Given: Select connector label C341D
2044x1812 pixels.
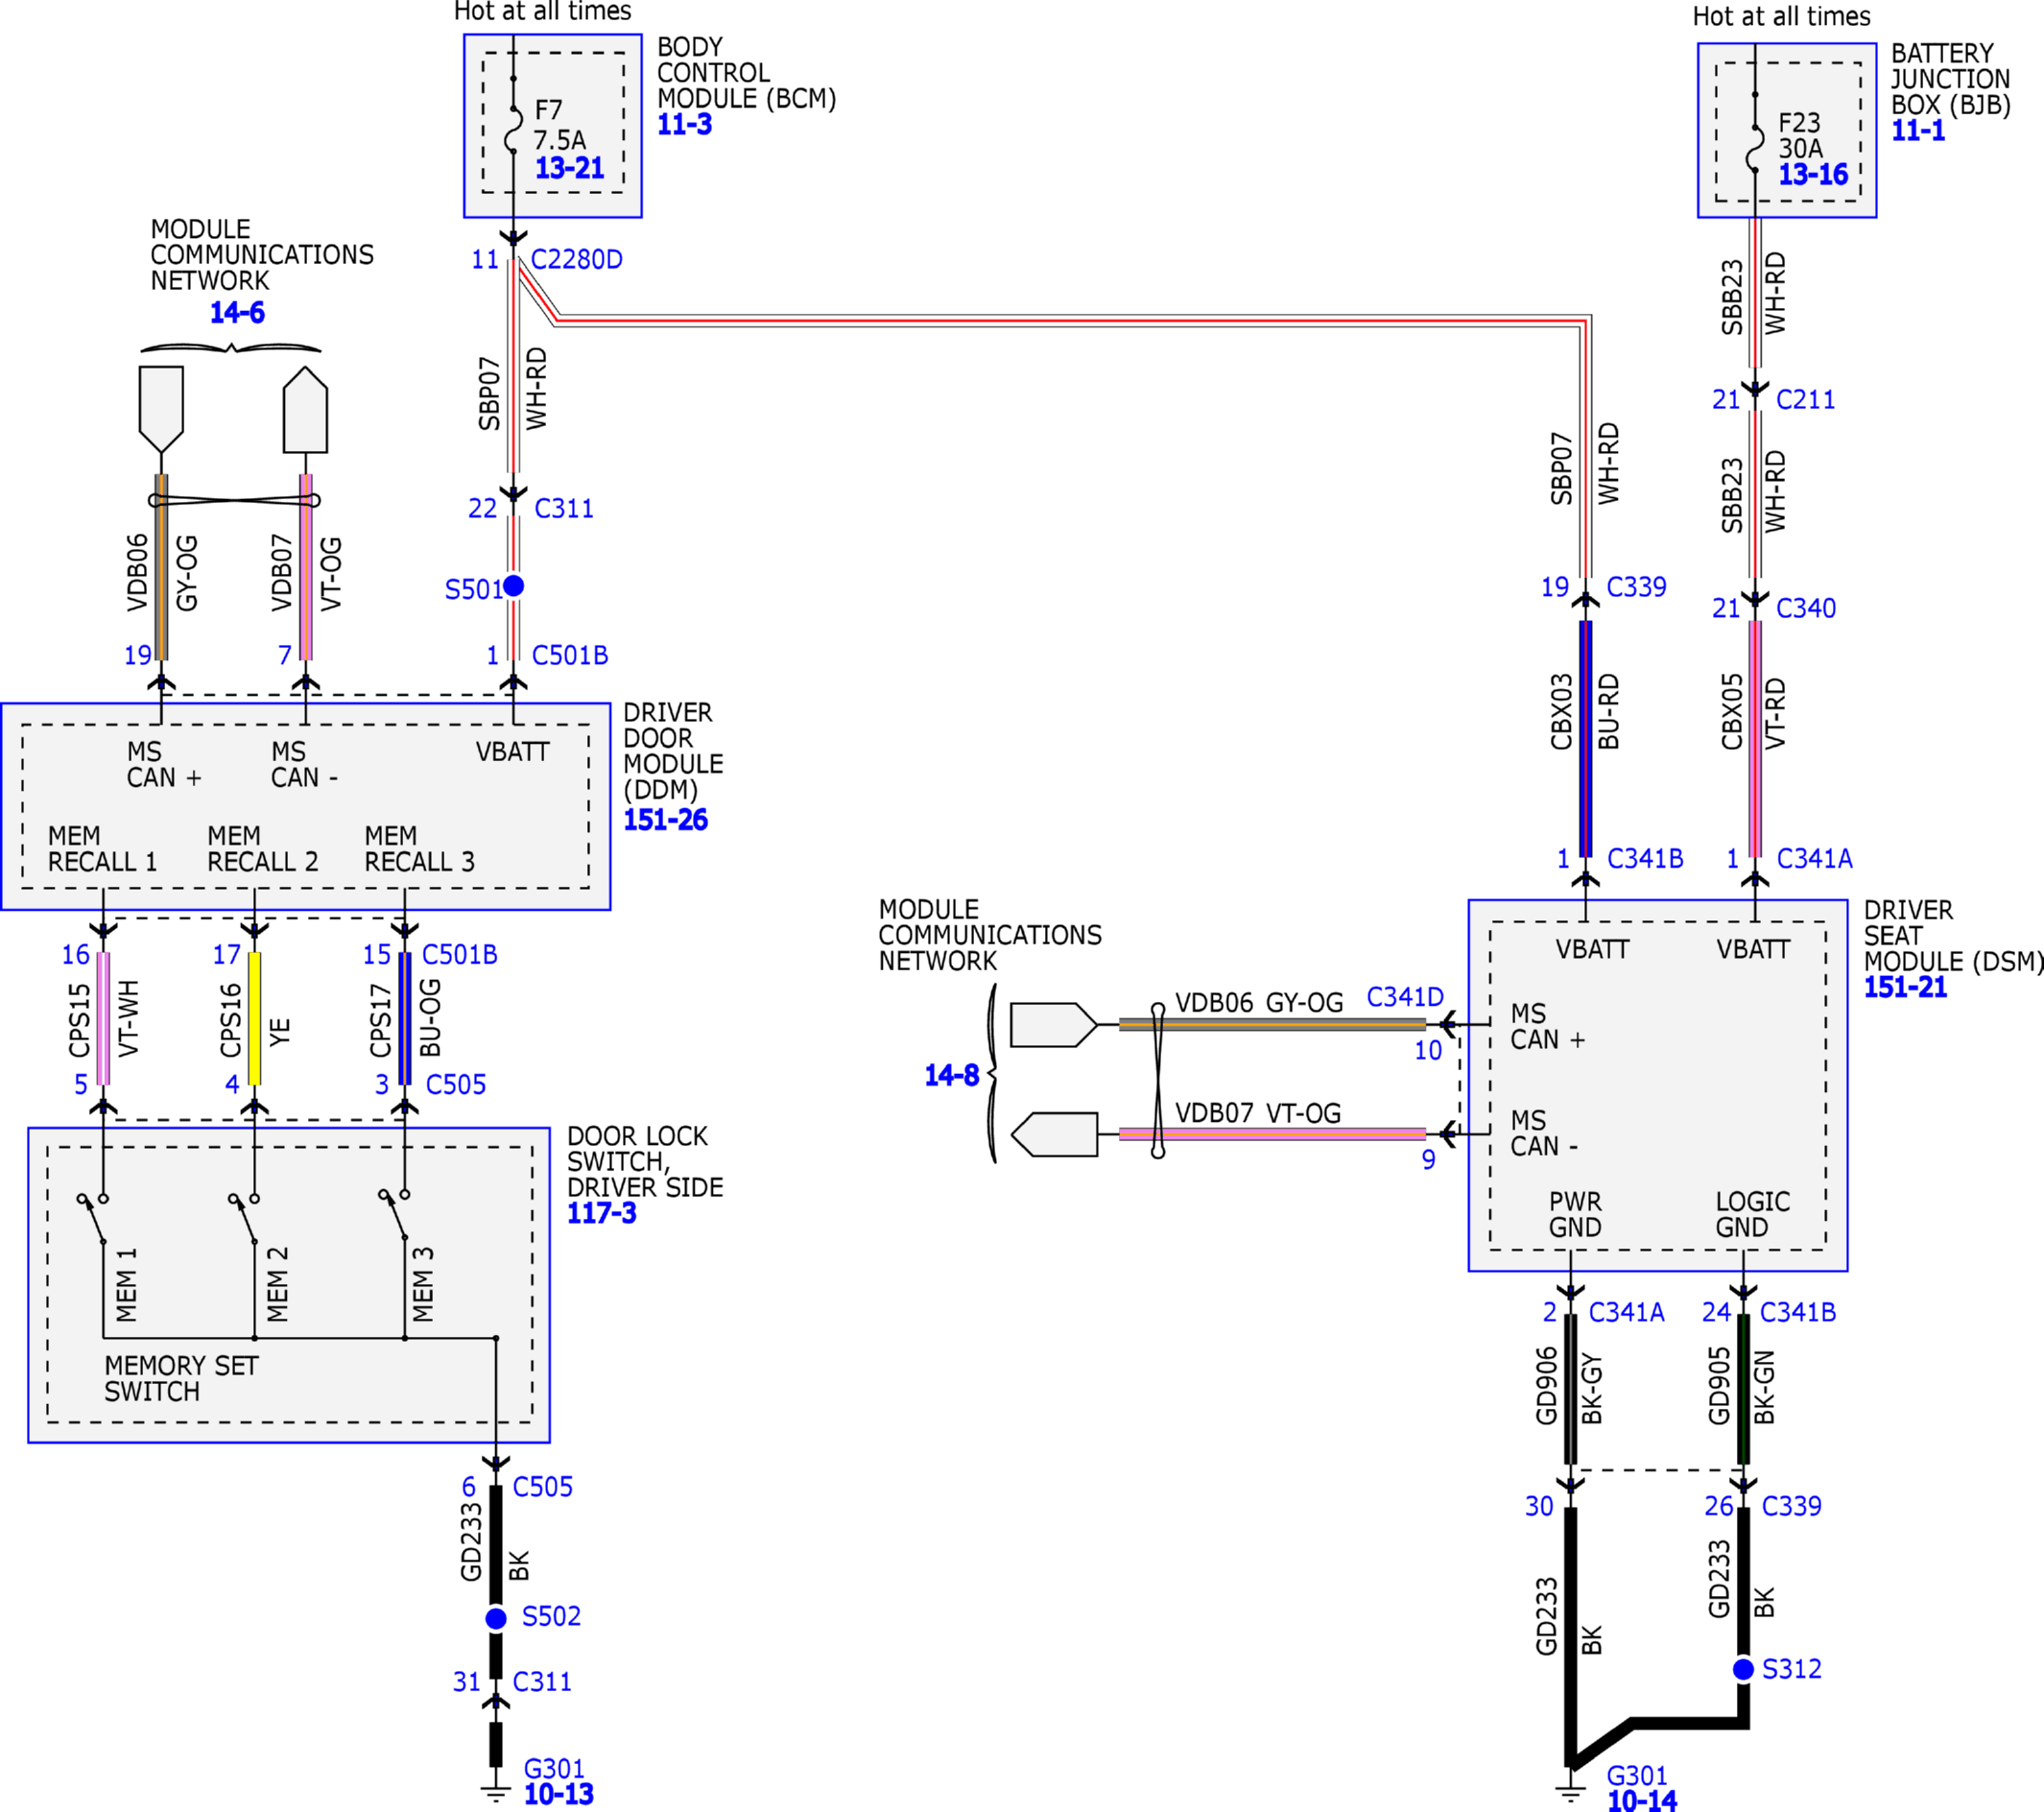Looking at the screenshot, I should click(1405, 997).
